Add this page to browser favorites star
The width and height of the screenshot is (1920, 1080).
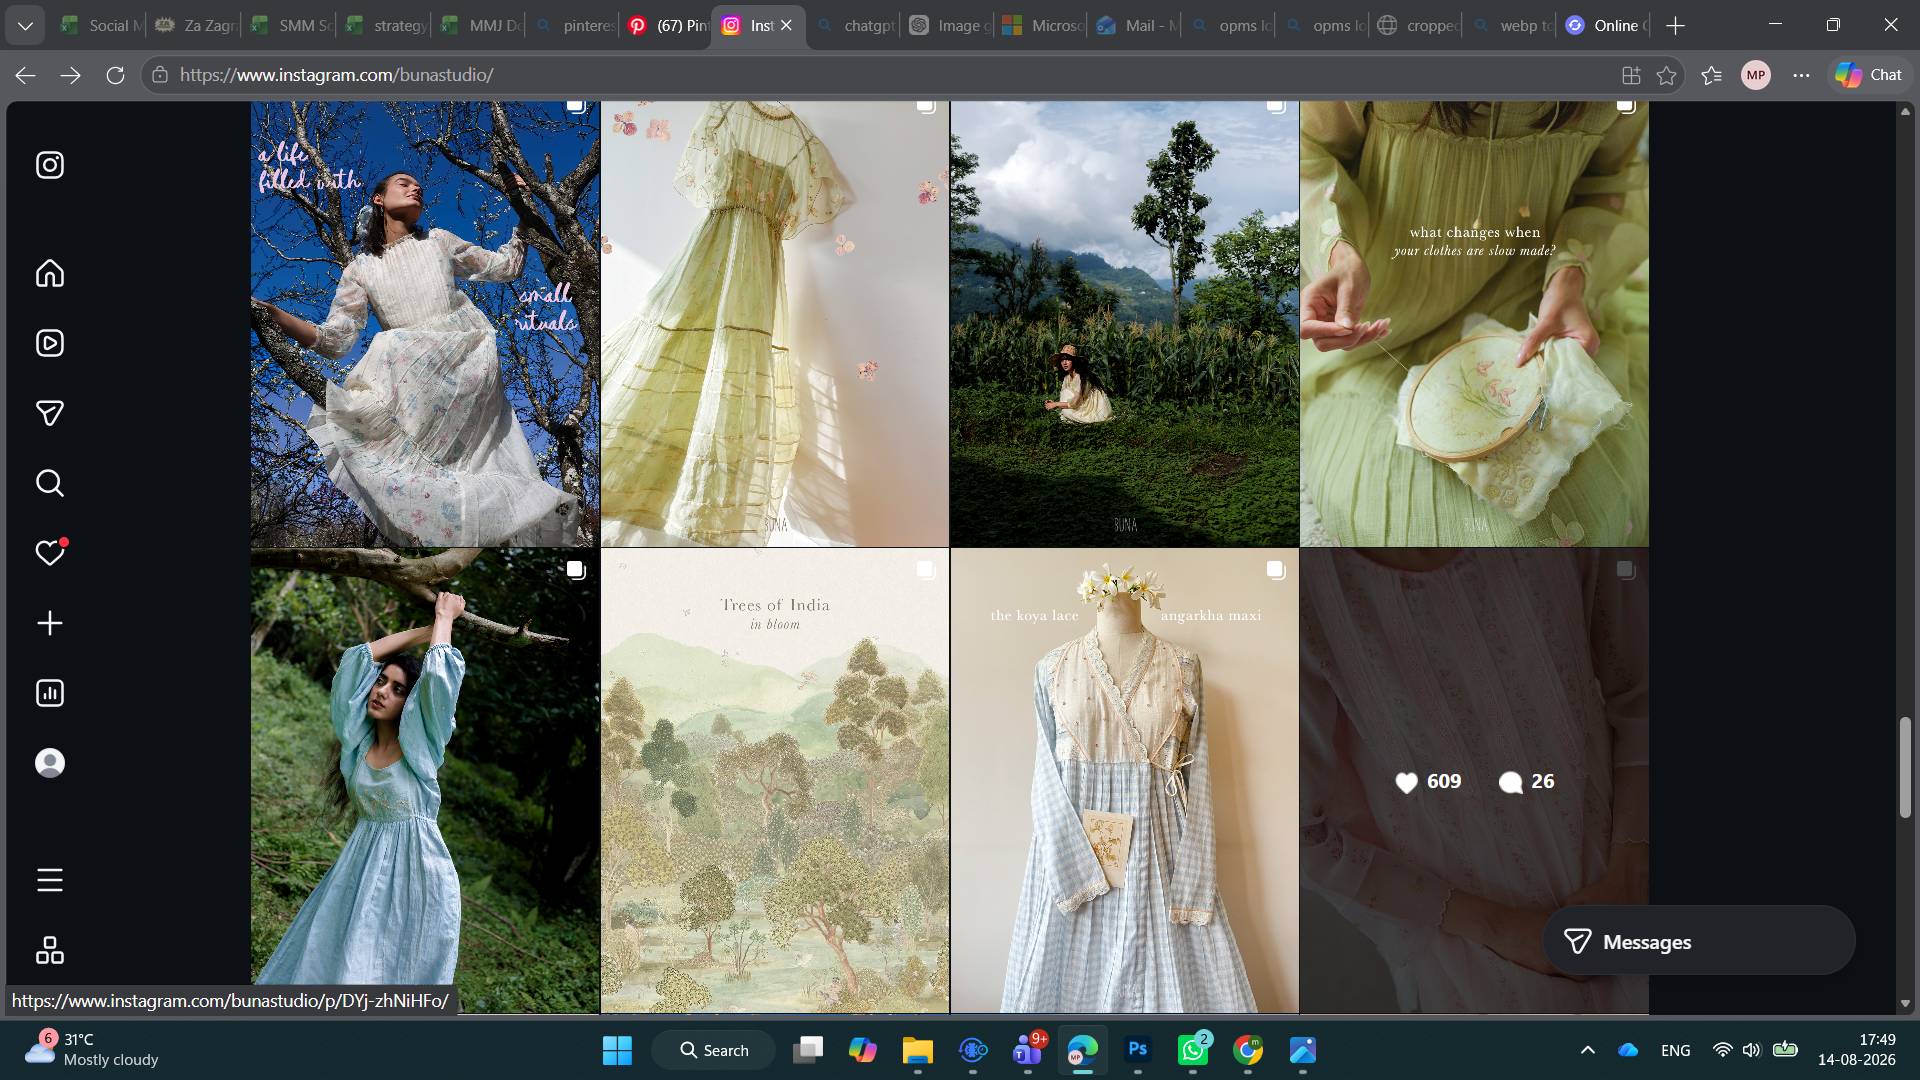tap(1666, 75)
